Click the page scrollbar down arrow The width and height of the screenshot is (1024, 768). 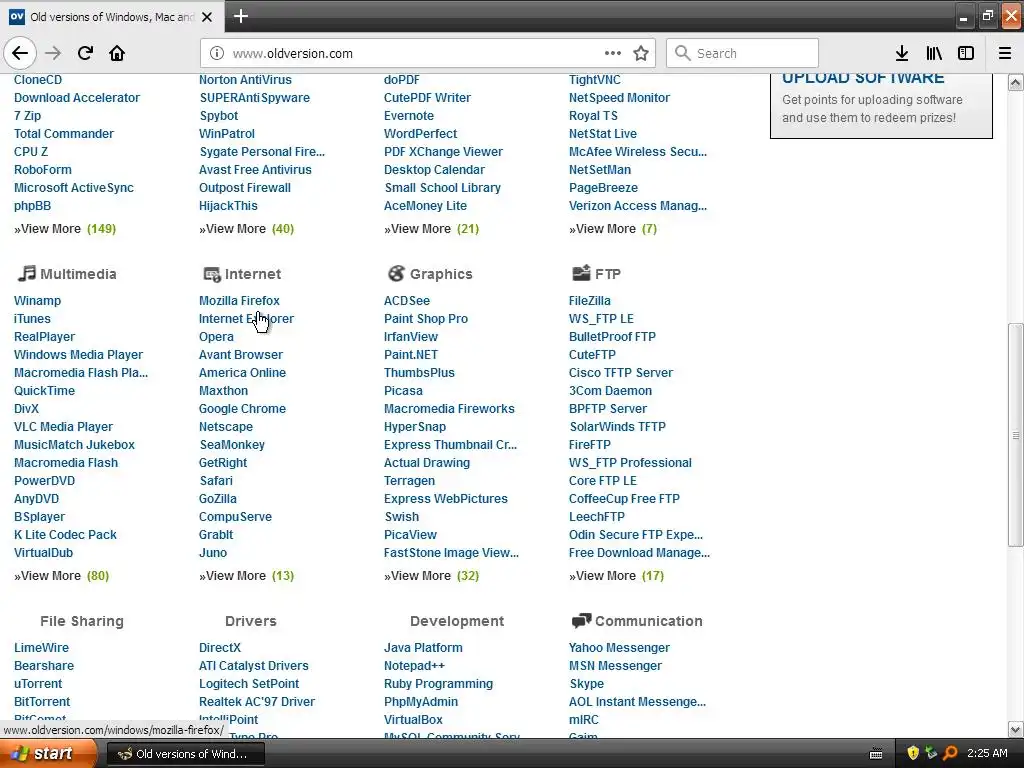(x=1016, y=729)
